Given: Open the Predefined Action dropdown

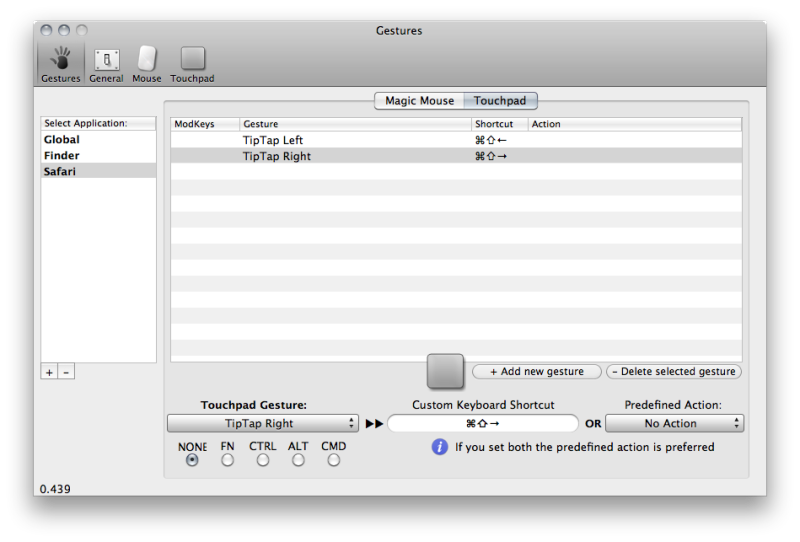Looking at the screenshot, I should pyautogui.click(x=674, y=423).
